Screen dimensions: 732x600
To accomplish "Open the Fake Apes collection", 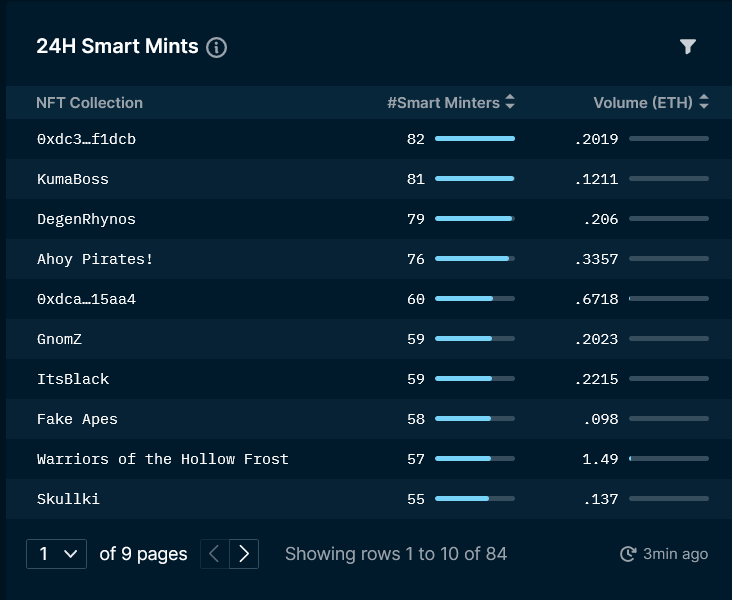I will tap(77, 419).
